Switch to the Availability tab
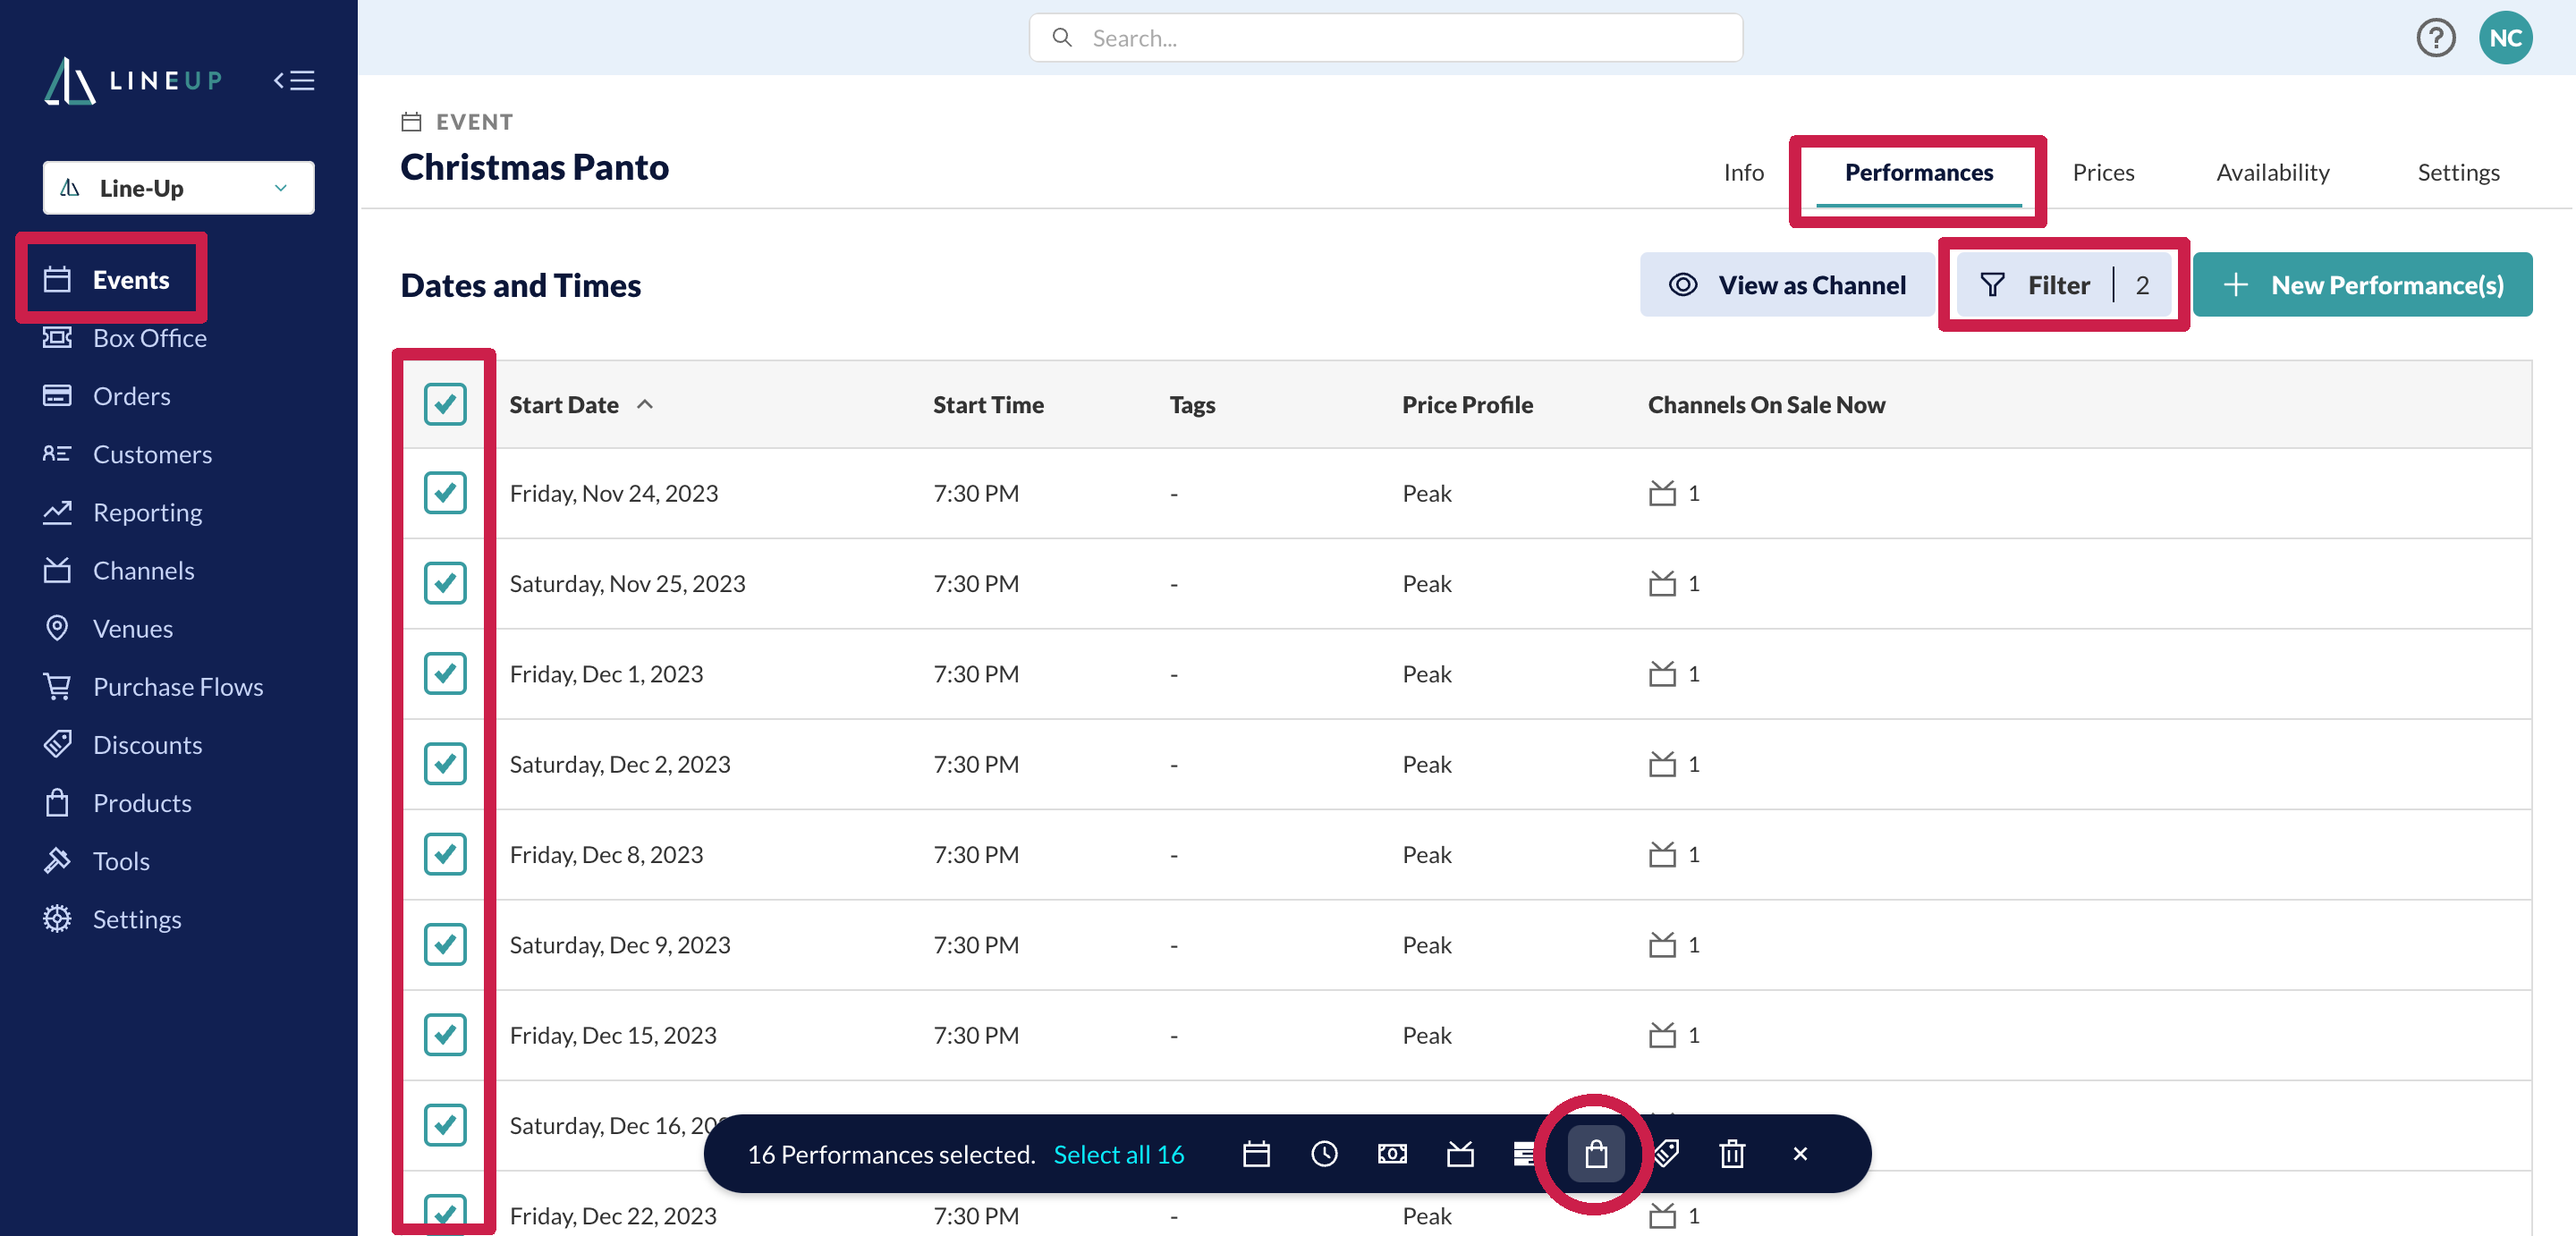 pyautogui.click(x=2272, y=172)
